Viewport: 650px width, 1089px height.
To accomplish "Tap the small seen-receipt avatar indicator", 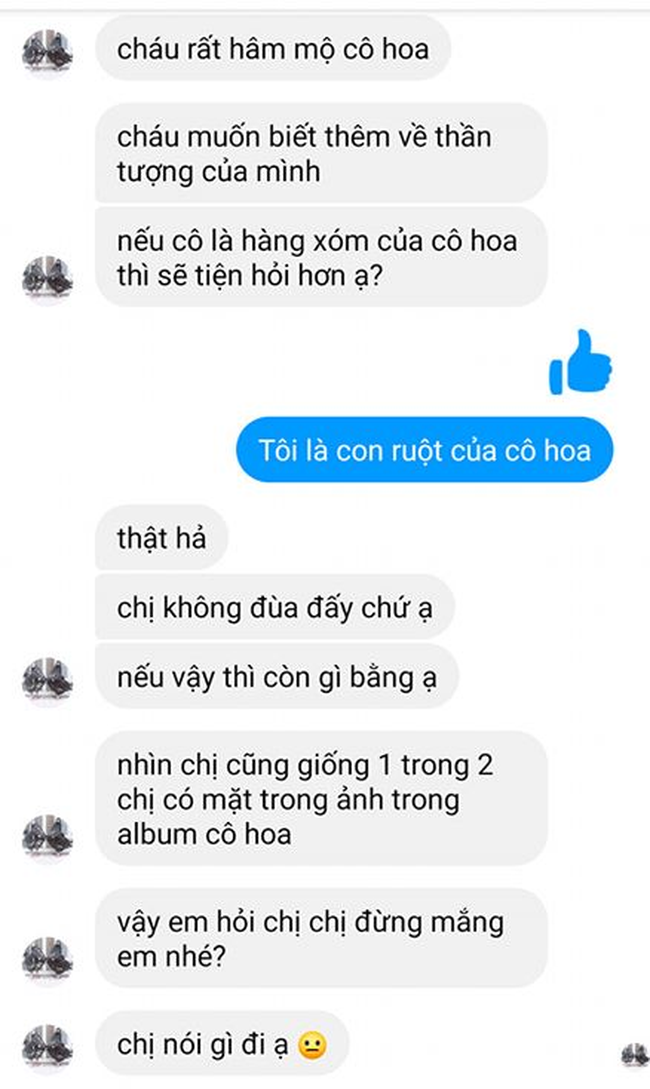I will click(x=635, y=1055).
